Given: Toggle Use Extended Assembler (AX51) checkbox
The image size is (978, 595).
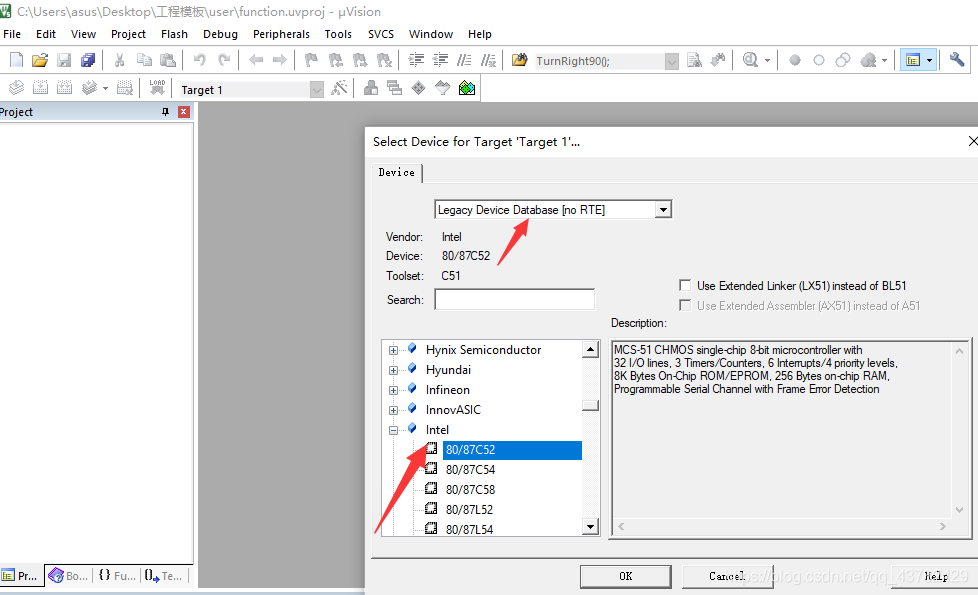Looking at the screenshot, I should [685, 306].
